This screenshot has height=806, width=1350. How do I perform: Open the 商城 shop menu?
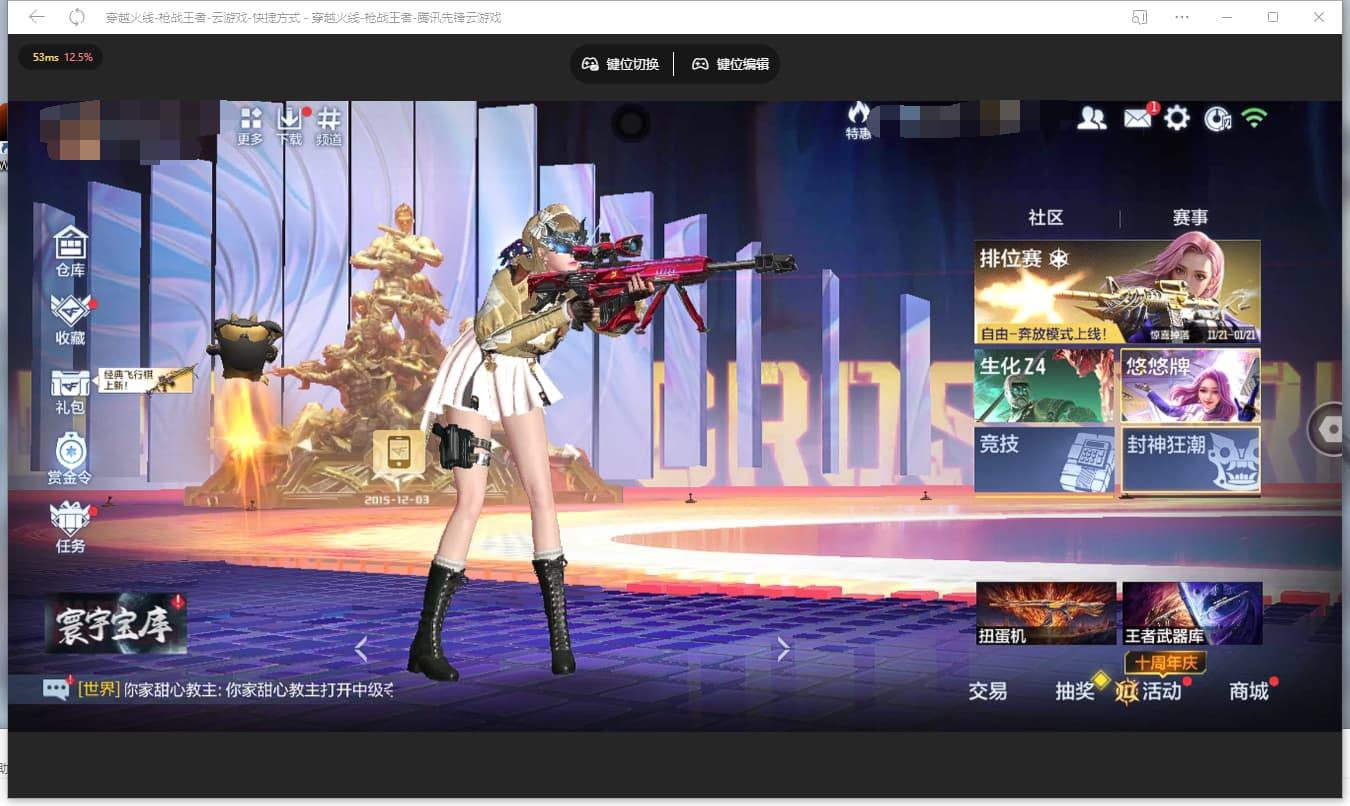point(1249,691)
